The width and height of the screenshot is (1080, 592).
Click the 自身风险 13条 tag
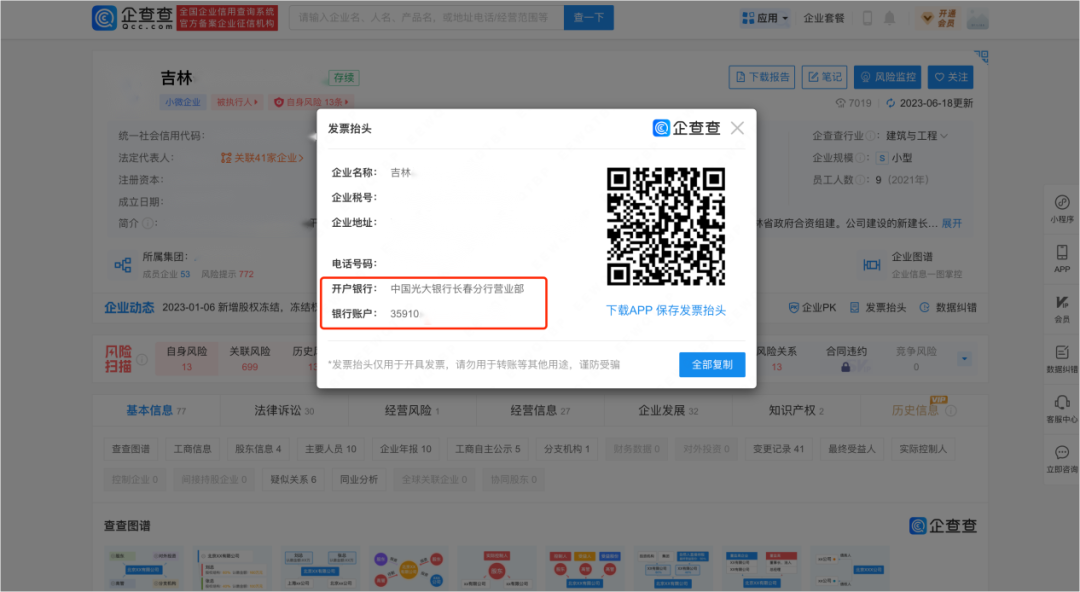311,102
